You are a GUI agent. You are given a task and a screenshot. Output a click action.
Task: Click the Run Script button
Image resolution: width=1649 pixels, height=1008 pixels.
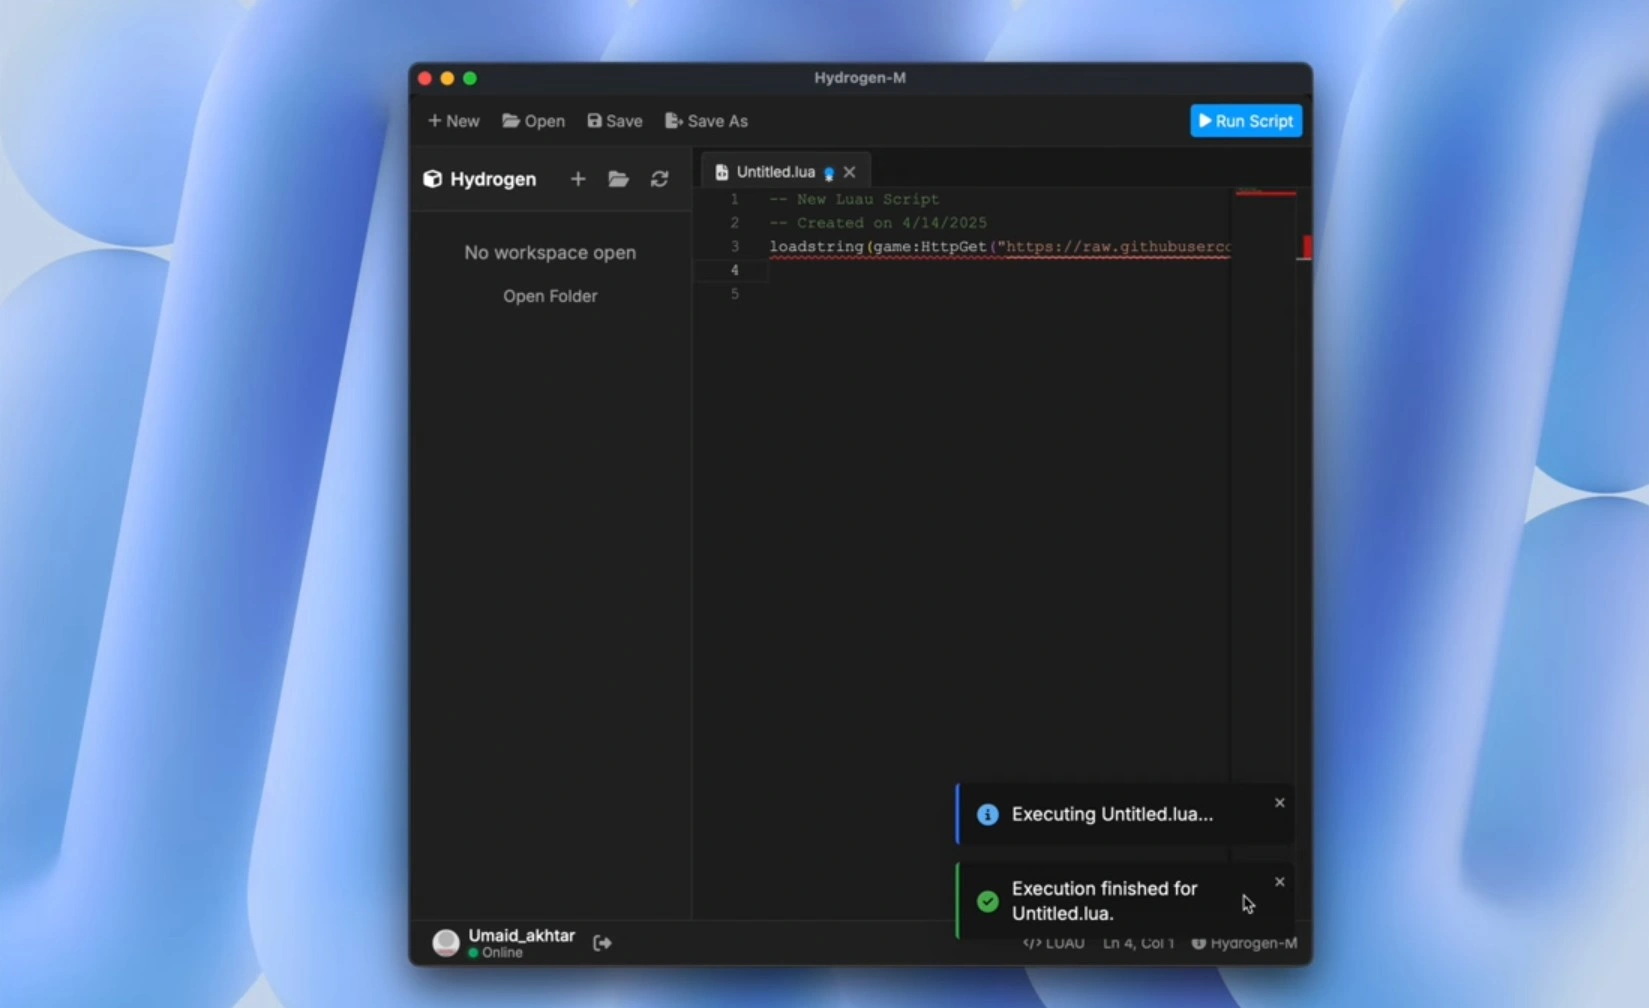coord(1245,121)
